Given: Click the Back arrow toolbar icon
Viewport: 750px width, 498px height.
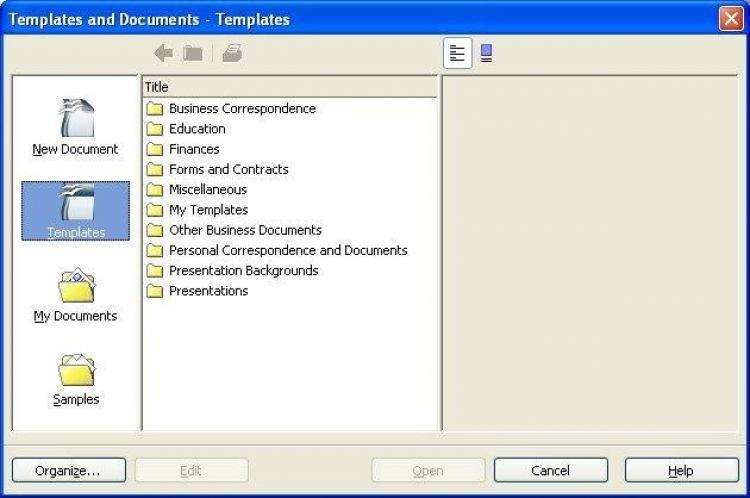Looking at the screenshot, I should click(163, 54).
